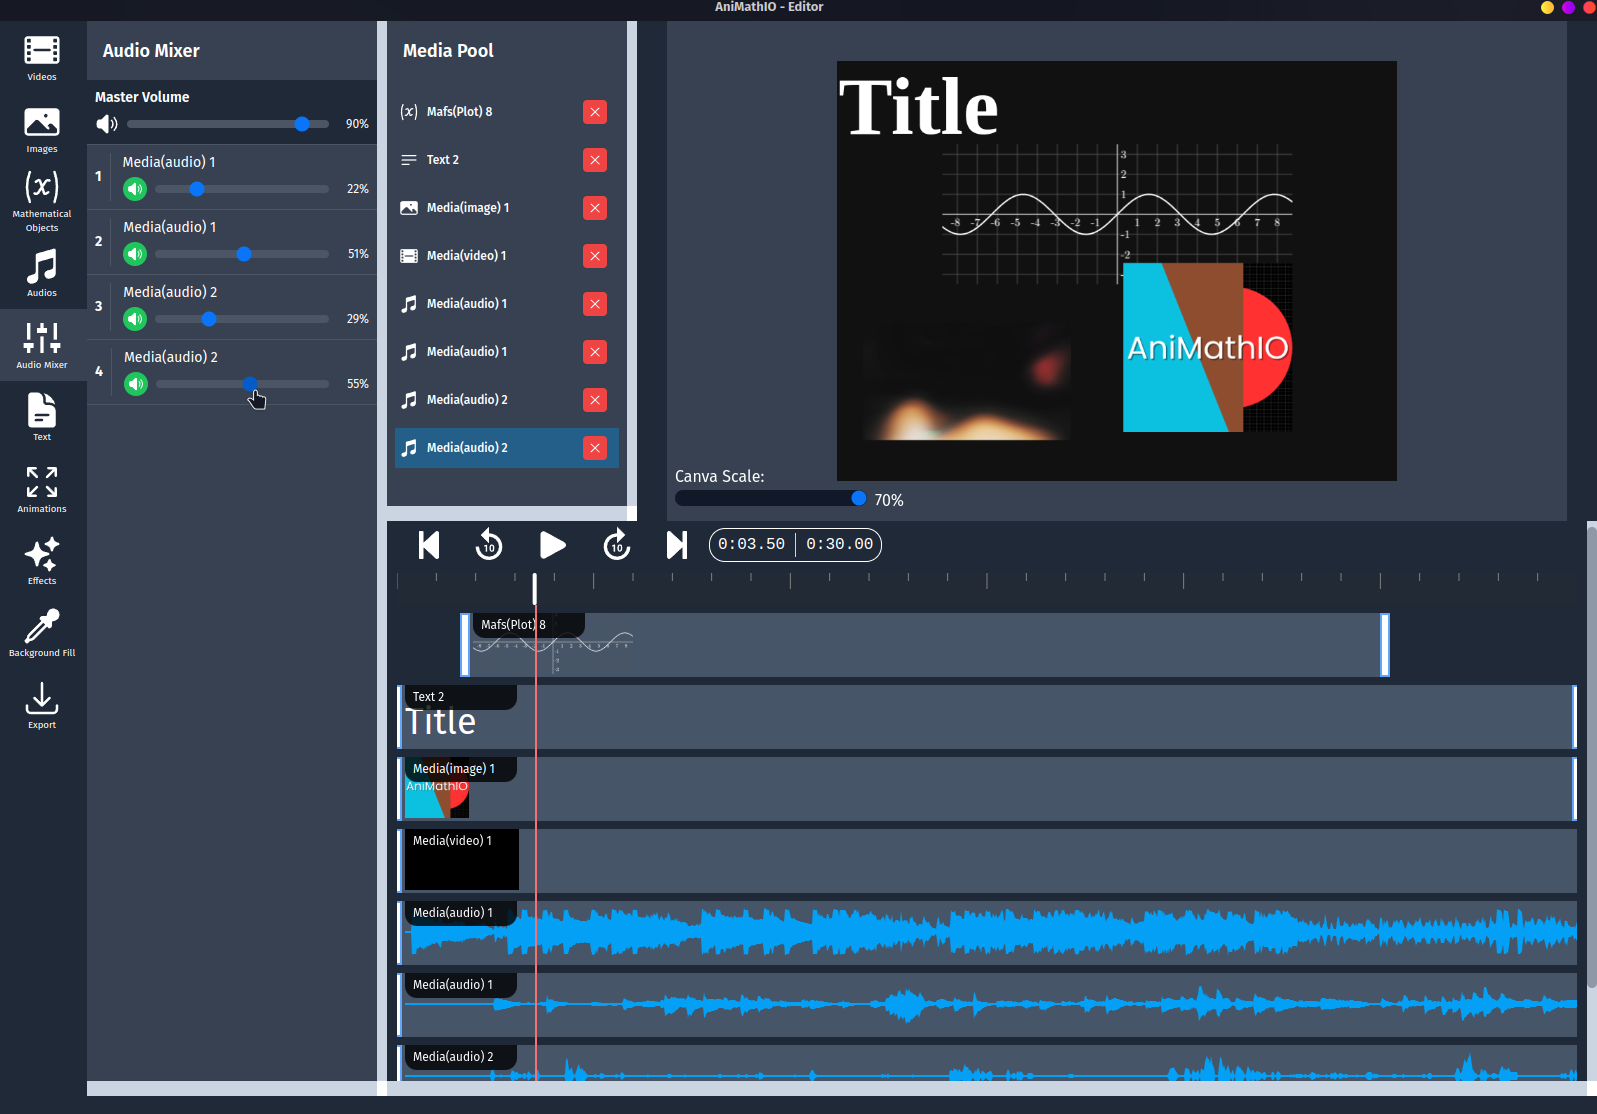Viewport: 1597px width, 1114px height.
Task: Click the master volume speaker icon
Action: pyautogui.click(x=107, y=124)
